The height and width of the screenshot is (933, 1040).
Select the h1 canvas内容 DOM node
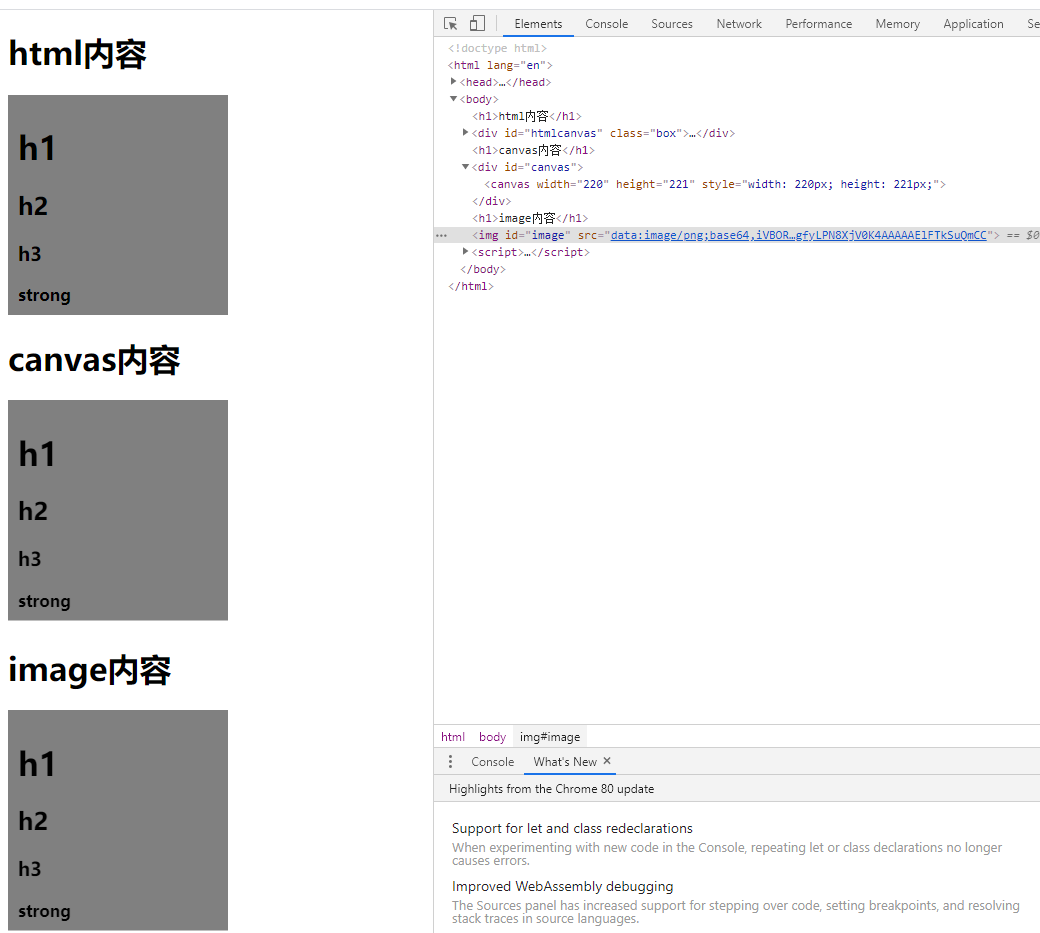click(x=533, y=151)
